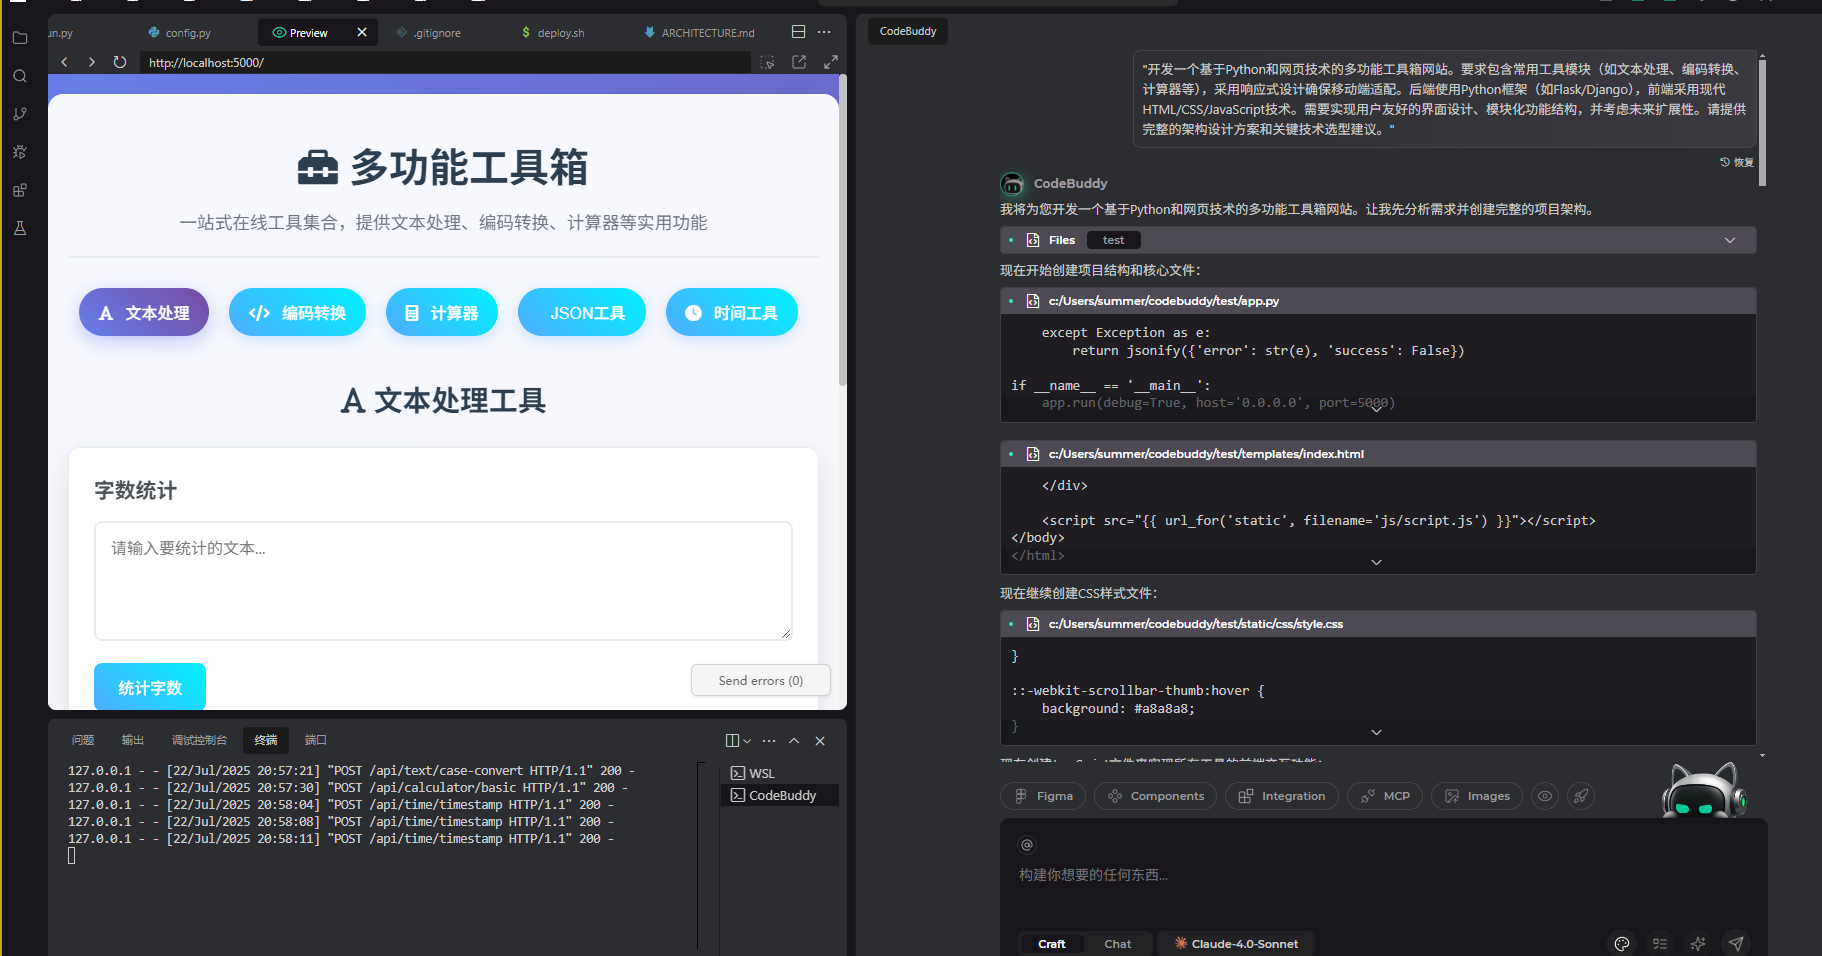The height and width of the screenshot is (956, 1822).
Task: Open the 端口 panel tab
Action: (x=316, y=740)
